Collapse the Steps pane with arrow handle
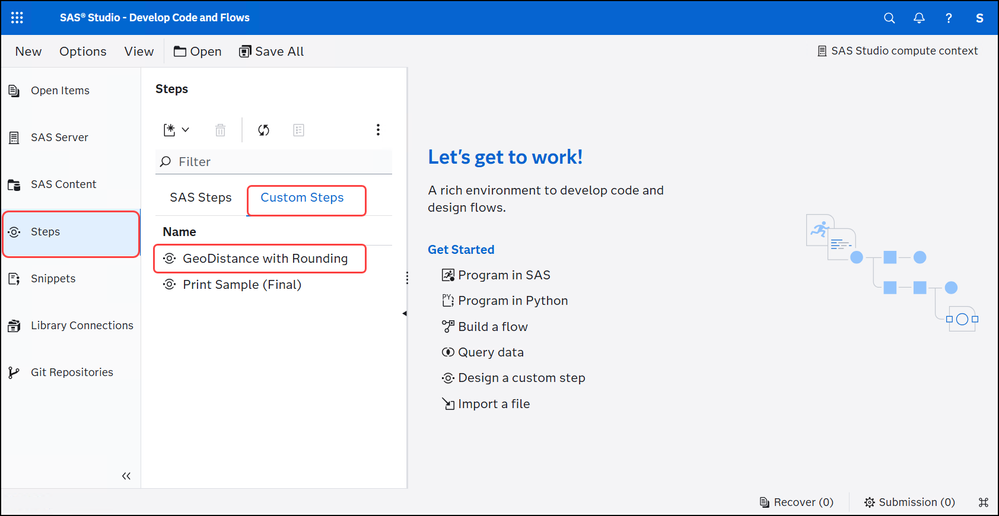Image resolution: width=999 pixels, height=516 pixels. pyautogui.click(x=404, y=313)
